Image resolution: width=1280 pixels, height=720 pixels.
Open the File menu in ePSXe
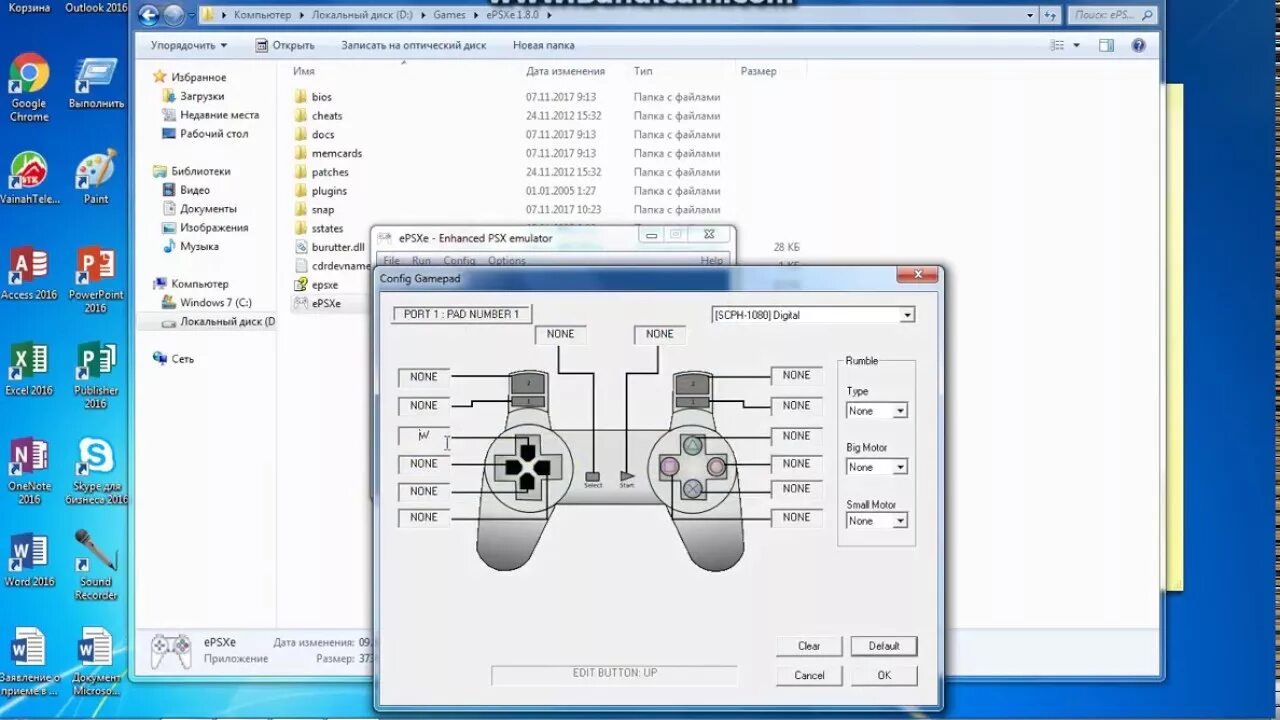tap(392, 260)
